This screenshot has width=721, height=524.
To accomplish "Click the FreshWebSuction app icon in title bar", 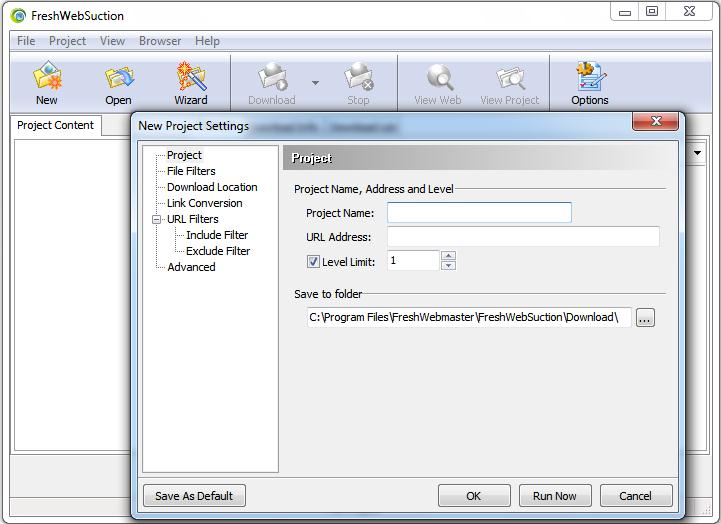I will [18, 15].
